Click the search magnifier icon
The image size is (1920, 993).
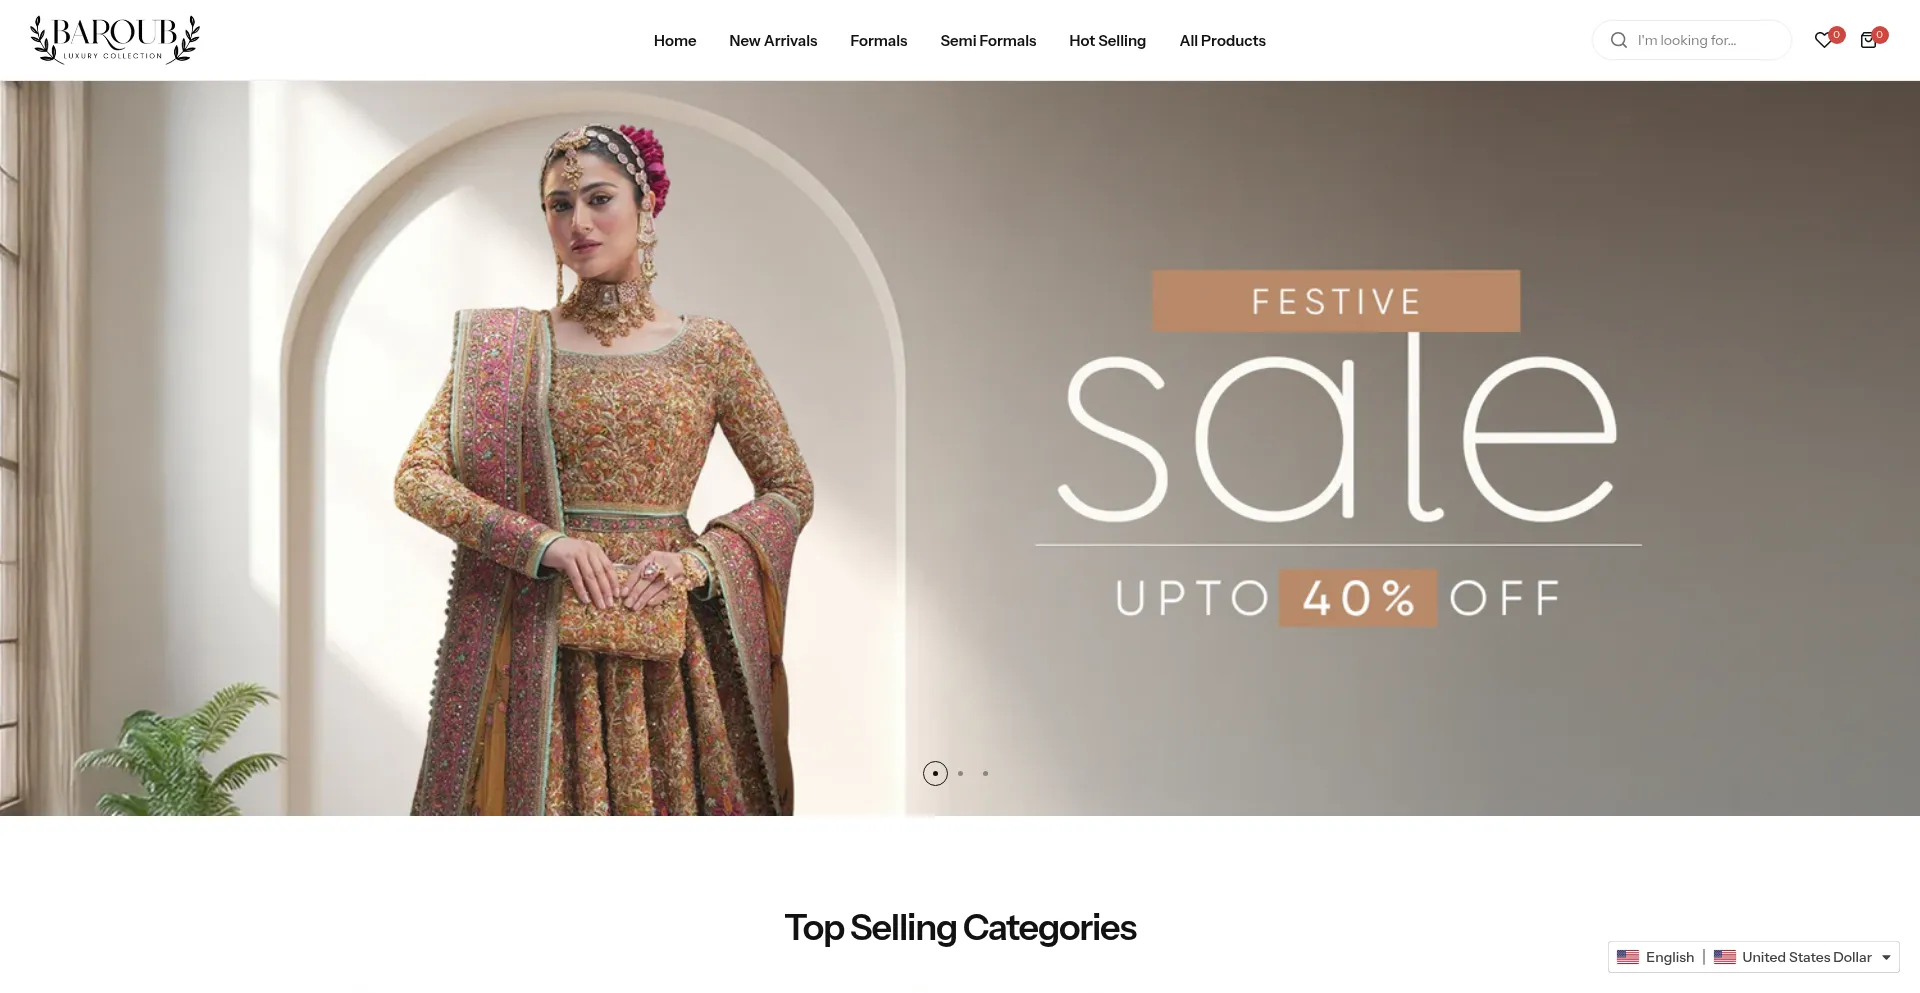1618,40
